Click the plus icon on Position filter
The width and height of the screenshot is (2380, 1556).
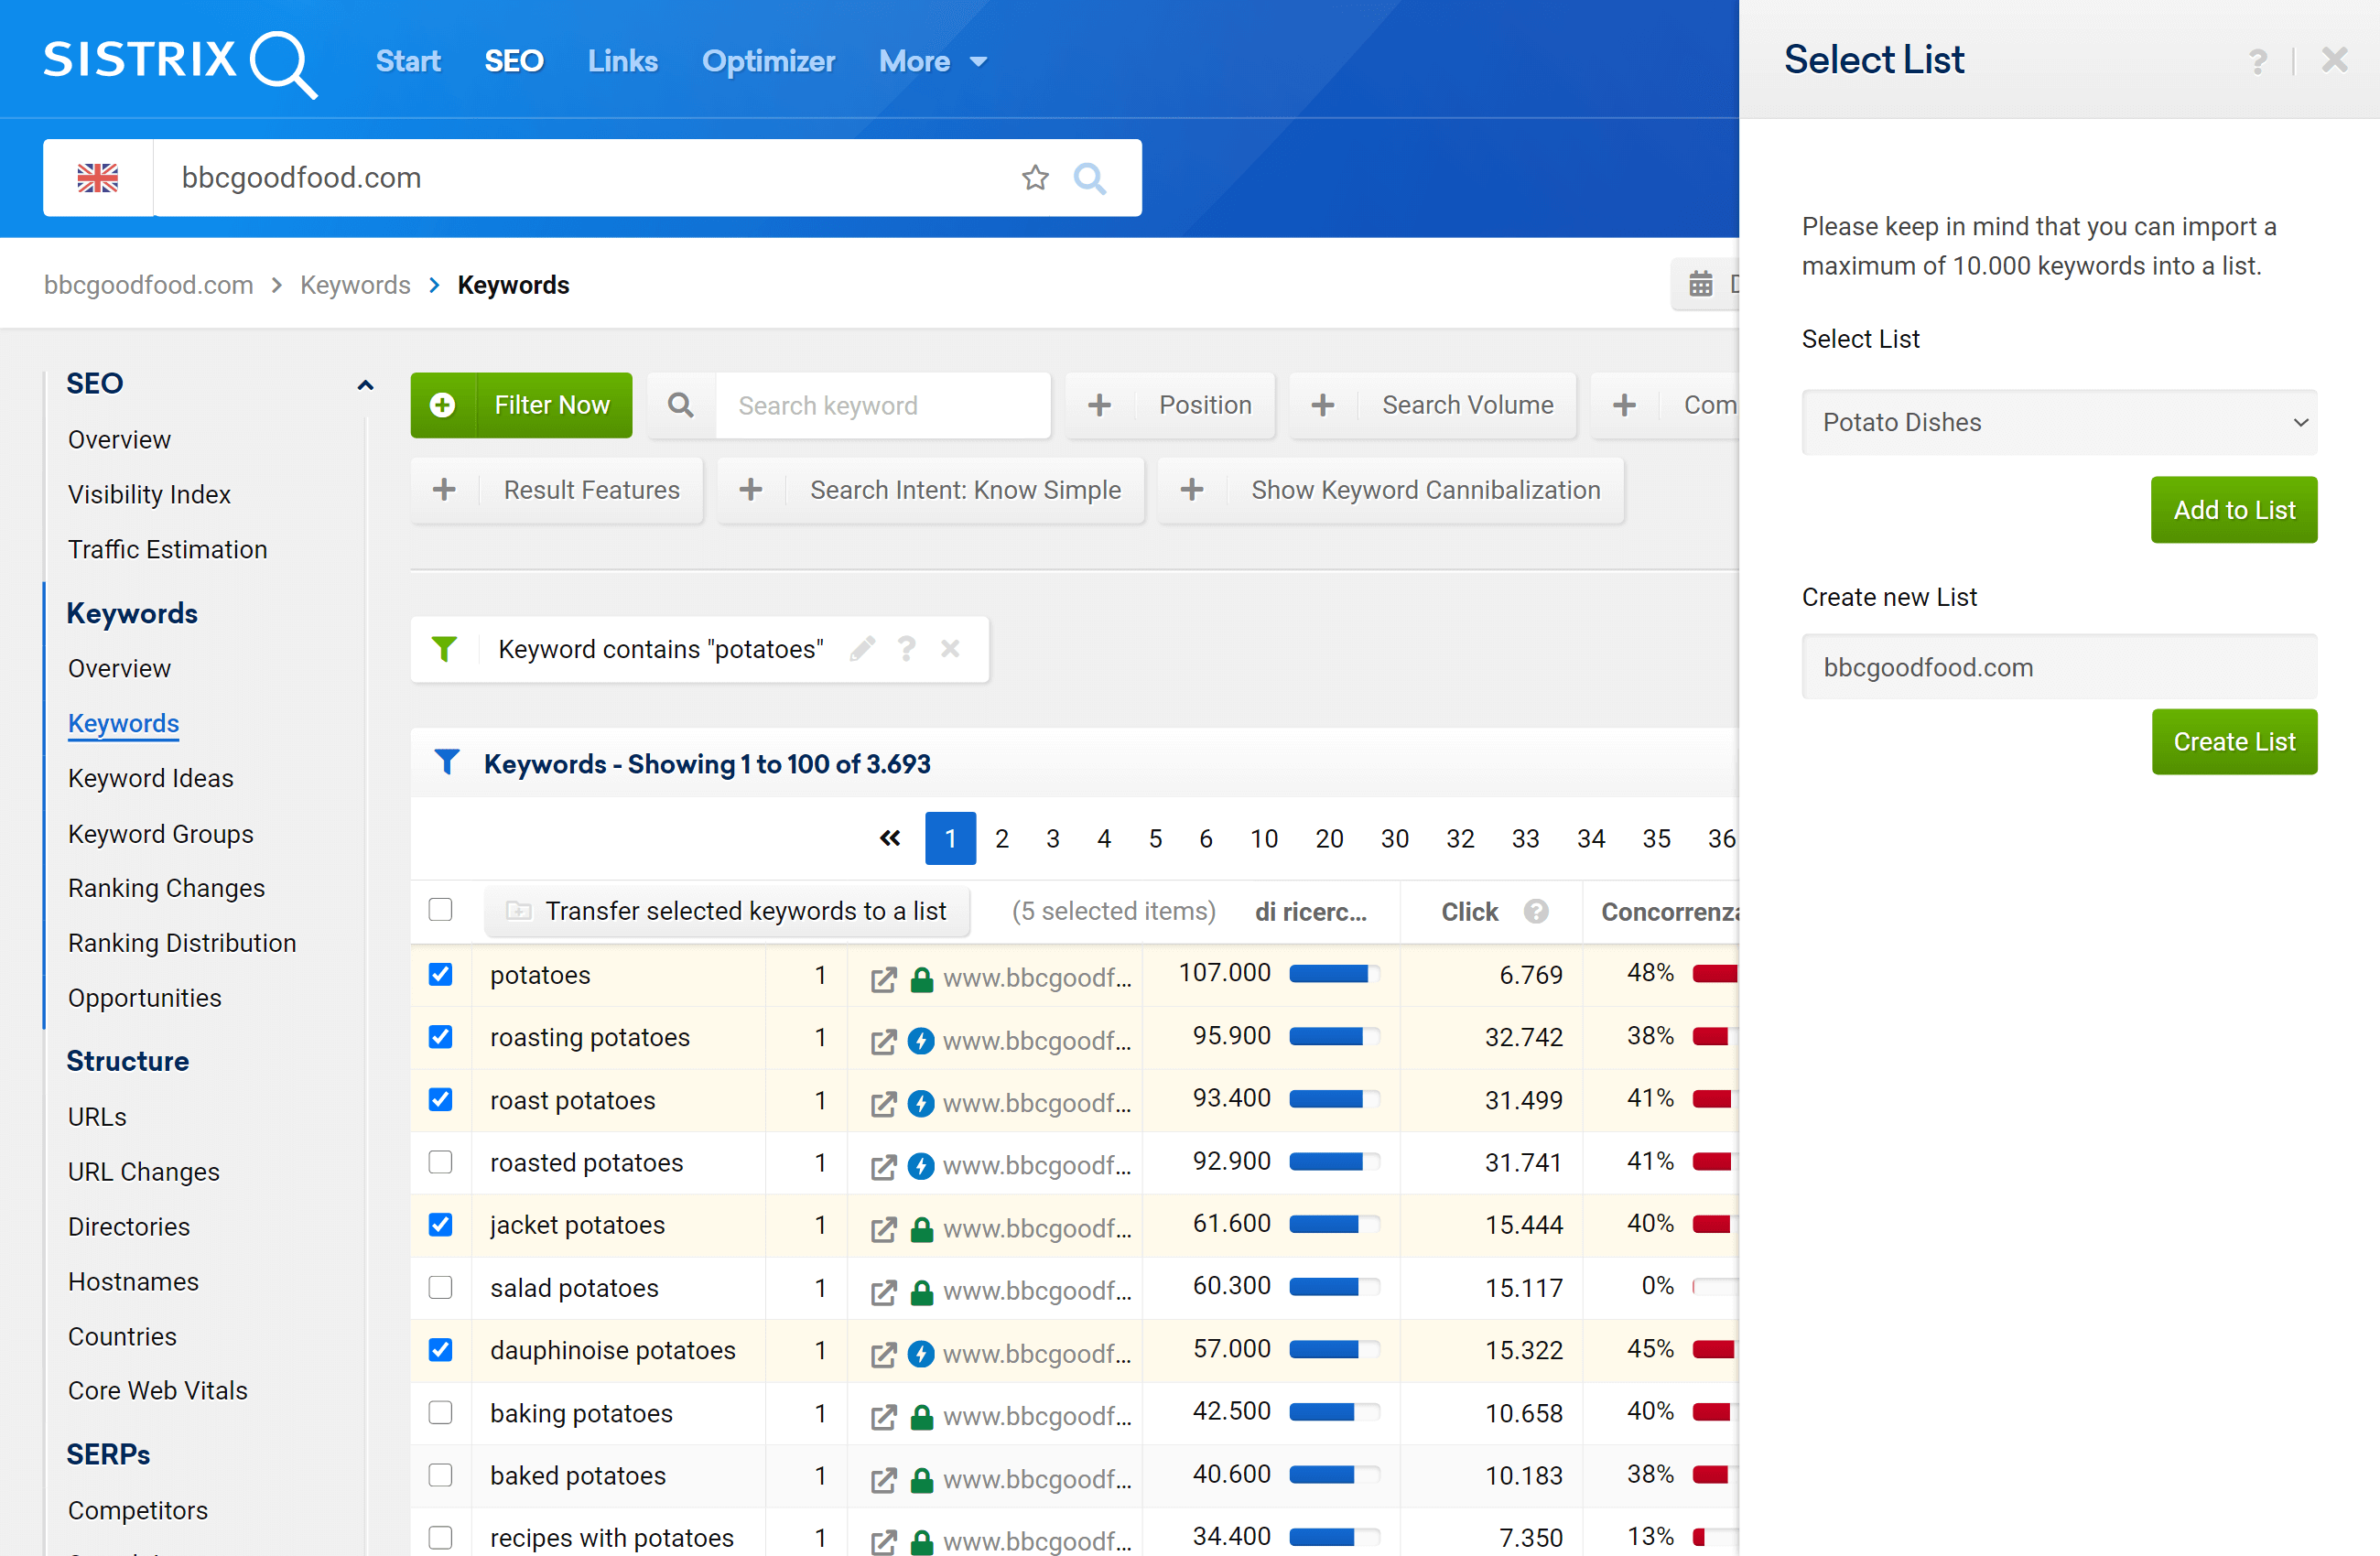click(1099, 405)
